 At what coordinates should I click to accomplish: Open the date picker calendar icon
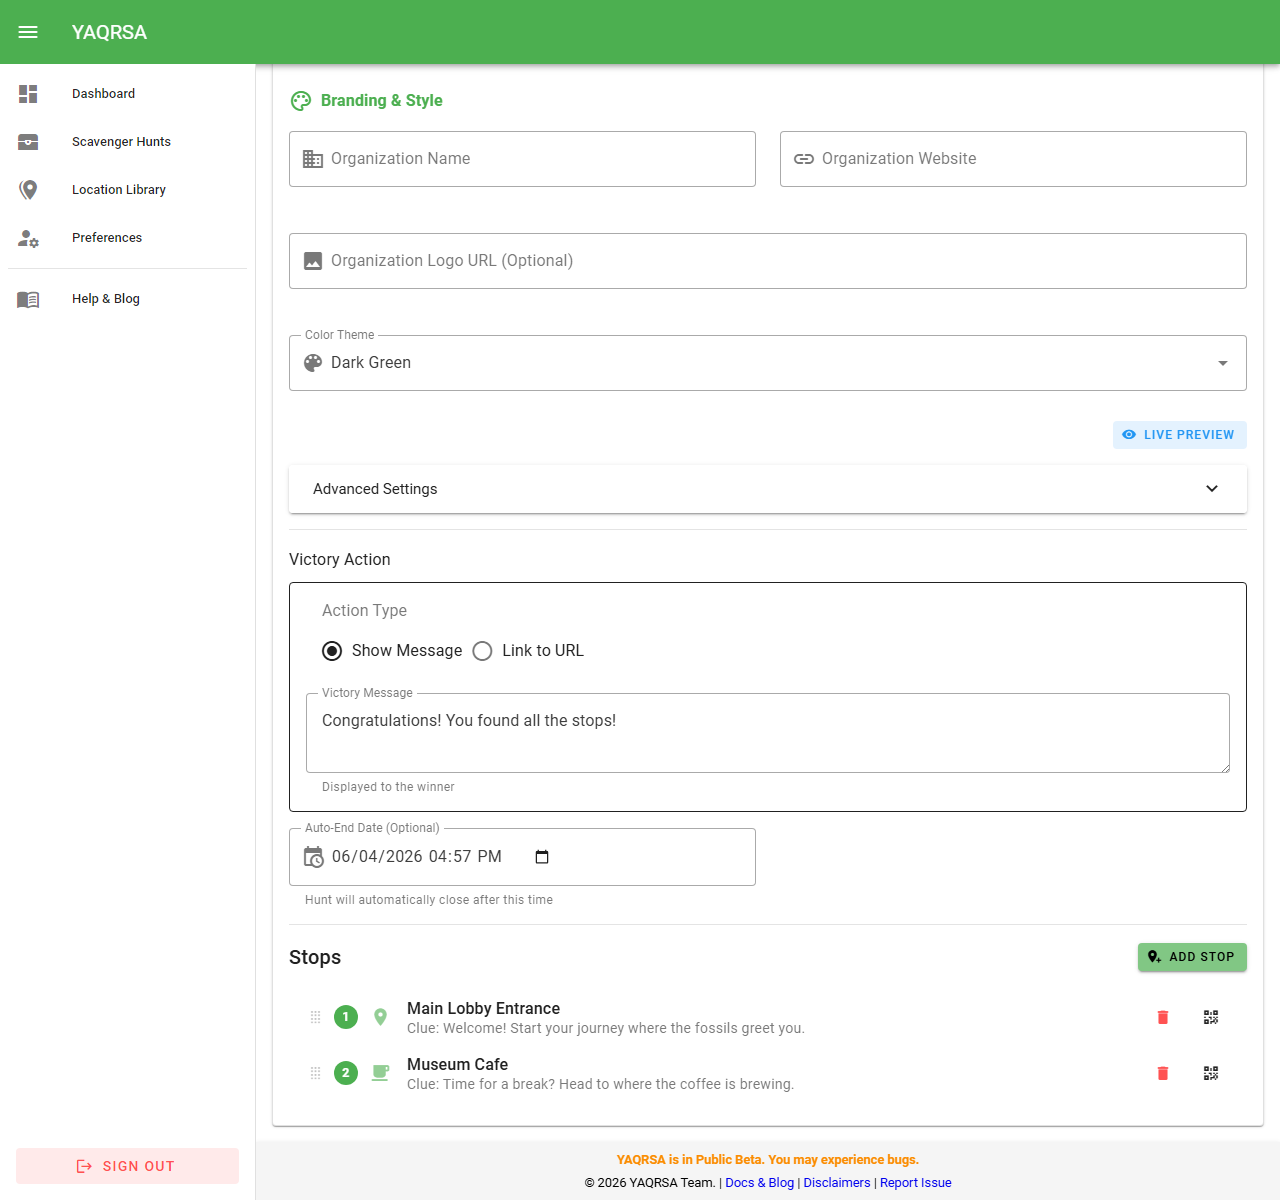pyautogui.click(x=542, y=857)
